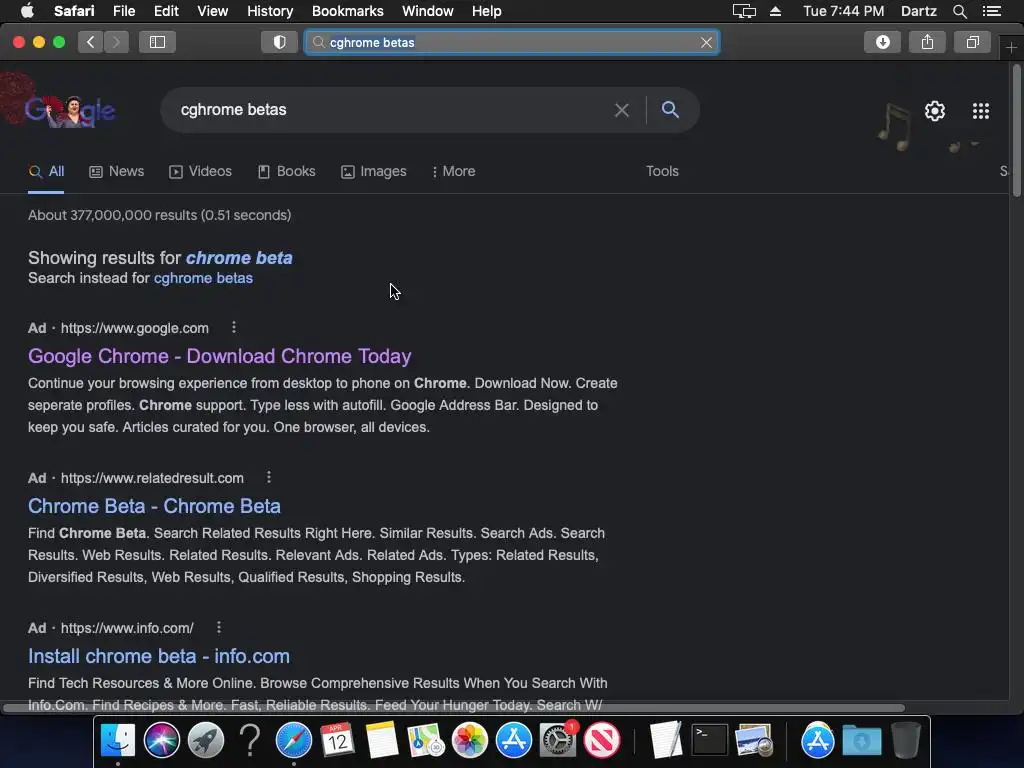Open the Bookmarks menu
This screenshot has width=1024, height=768.
[347, 11]
